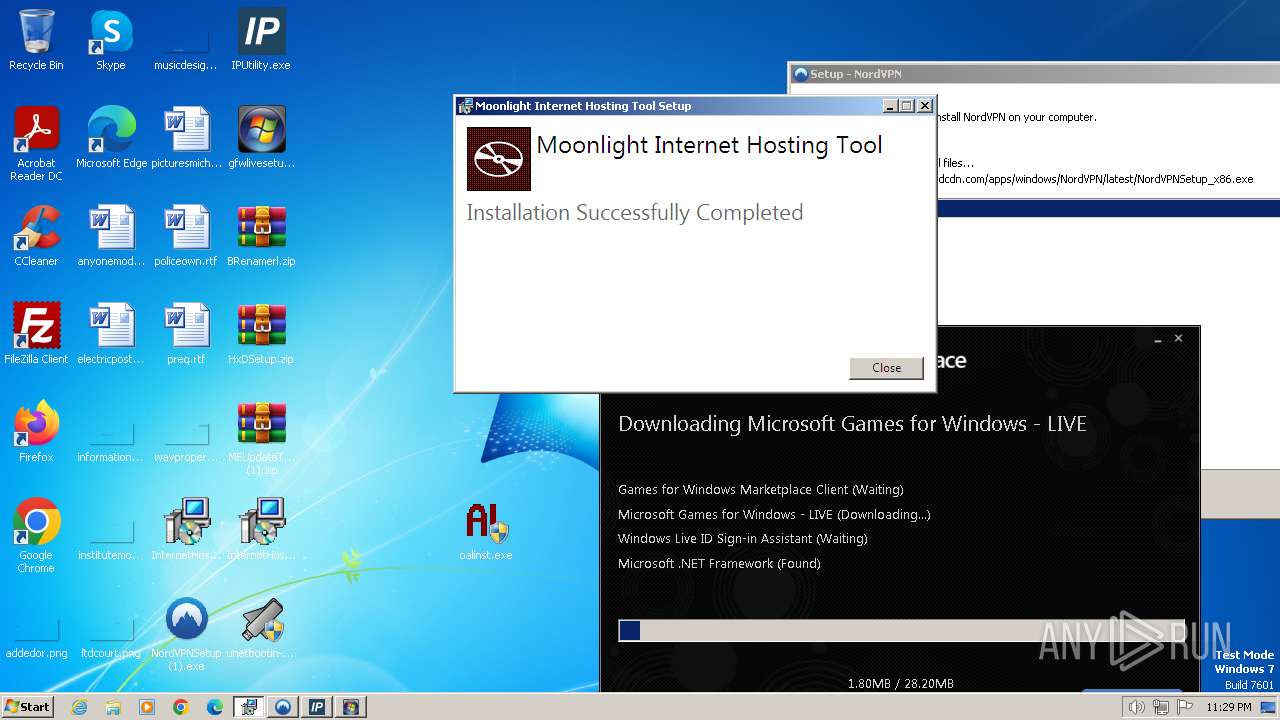Launch FileZilla Client shortcut

(36, 334)
